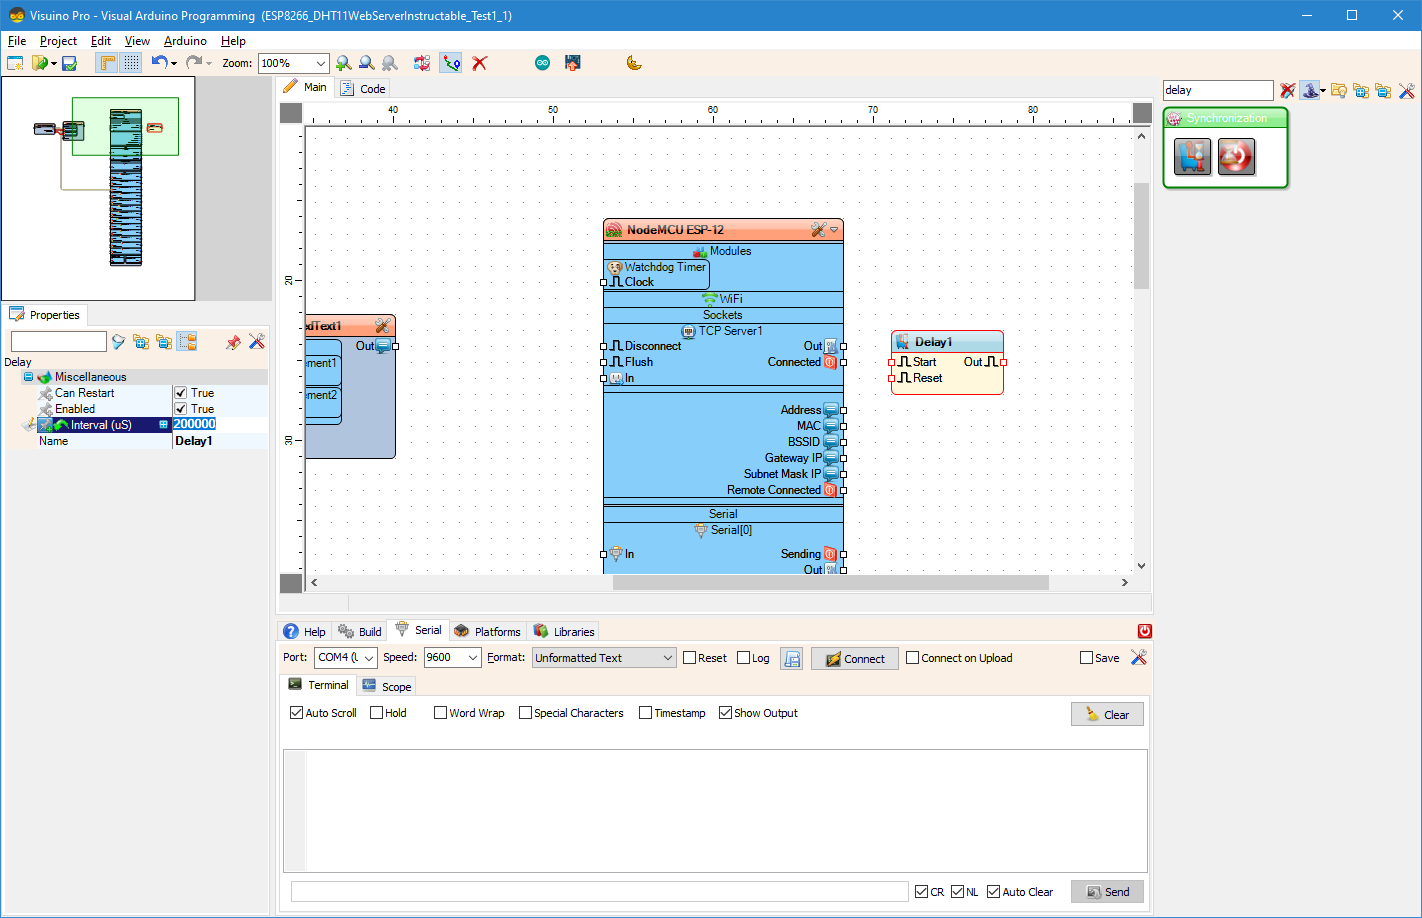Collapse all palette categories icon

pyautogui.click(x=1383, y=90)
